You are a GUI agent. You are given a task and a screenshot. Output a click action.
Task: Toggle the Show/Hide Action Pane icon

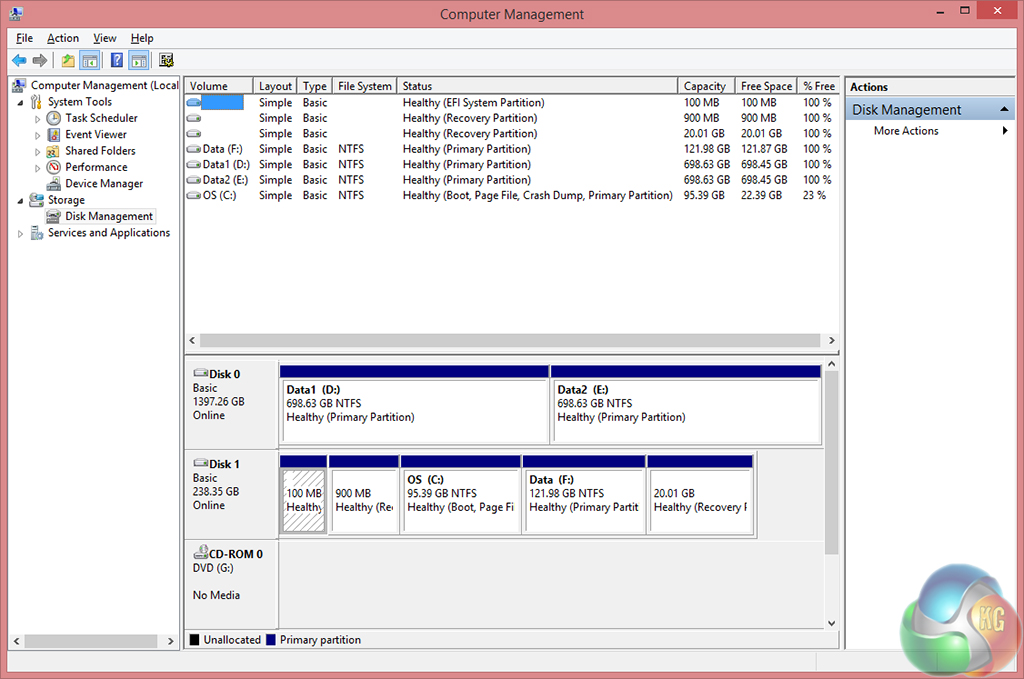point(138,61)
